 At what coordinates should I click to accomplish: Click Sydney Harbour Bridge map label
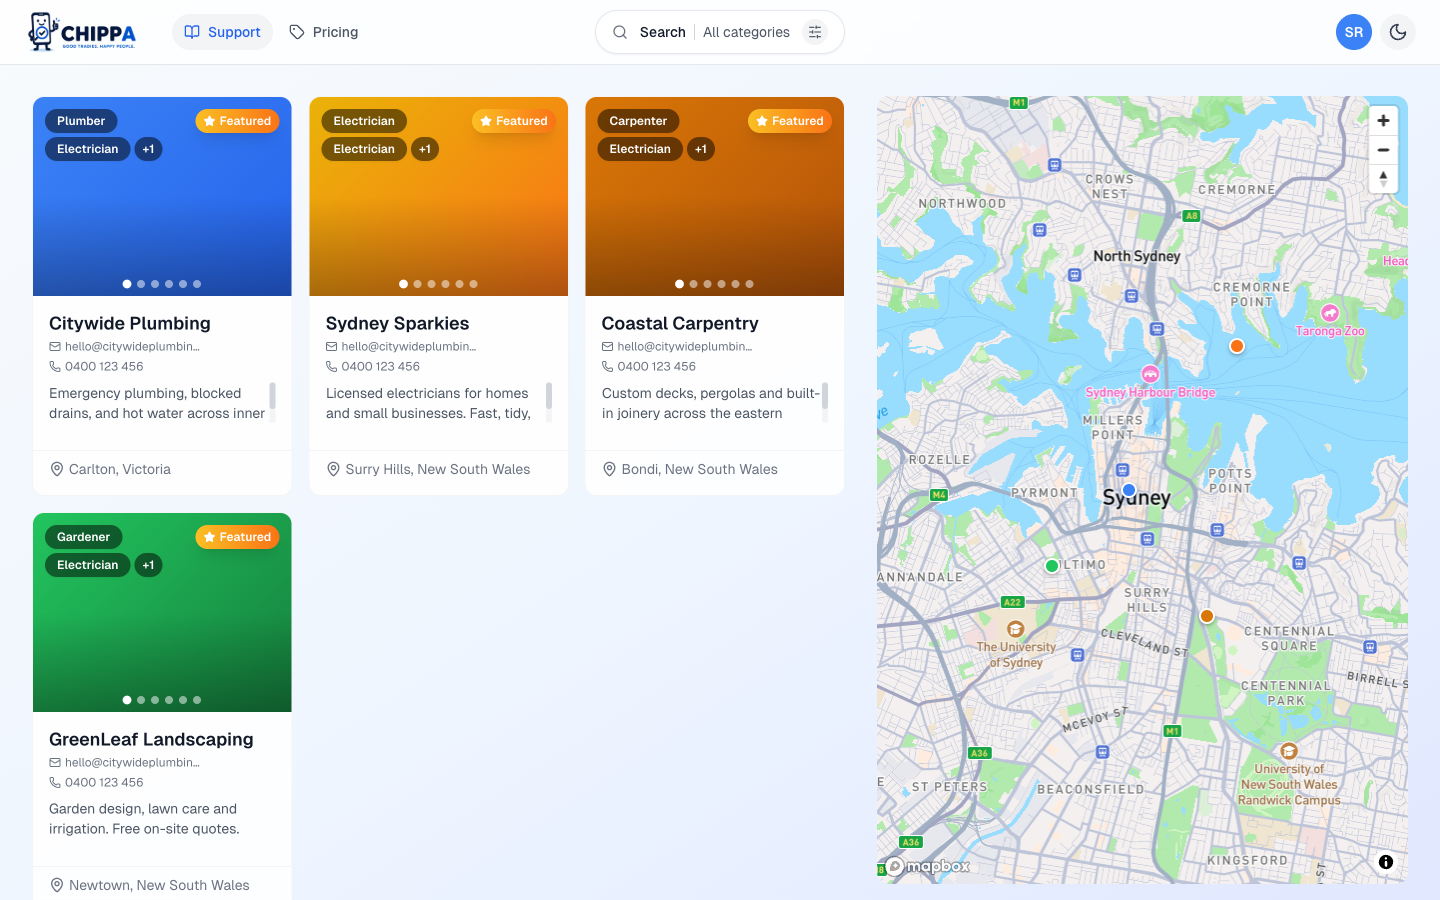(x=1150, y=392)
